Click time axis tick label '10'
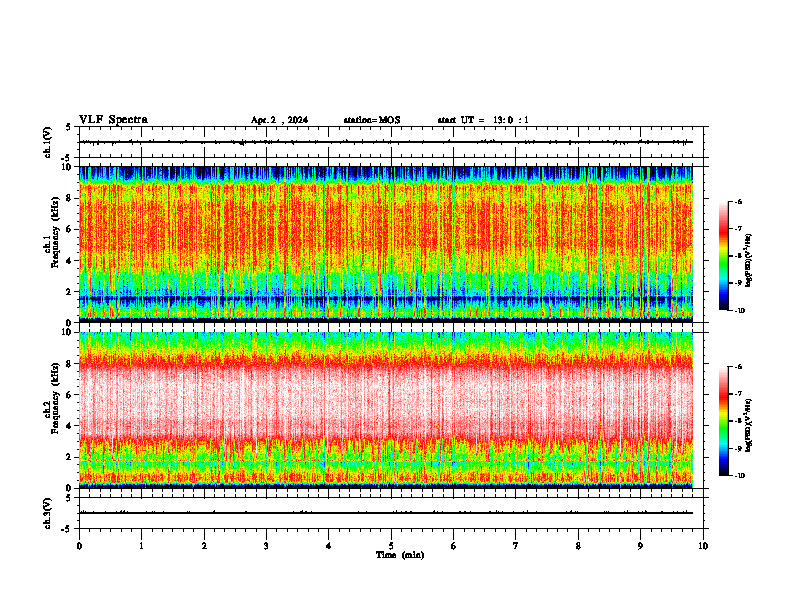Image resolution: width=792 pixels, height=612 pixels. [x=703, y=546]
